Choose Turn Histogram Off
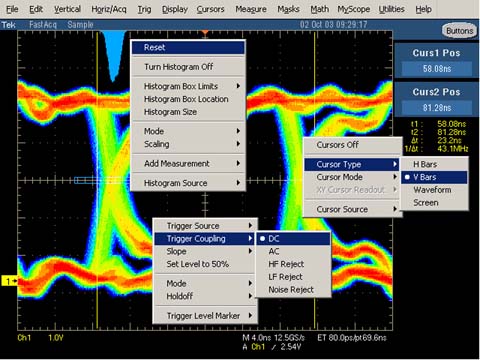This screenshot has height=360, width=480. [x=189, y=67]
